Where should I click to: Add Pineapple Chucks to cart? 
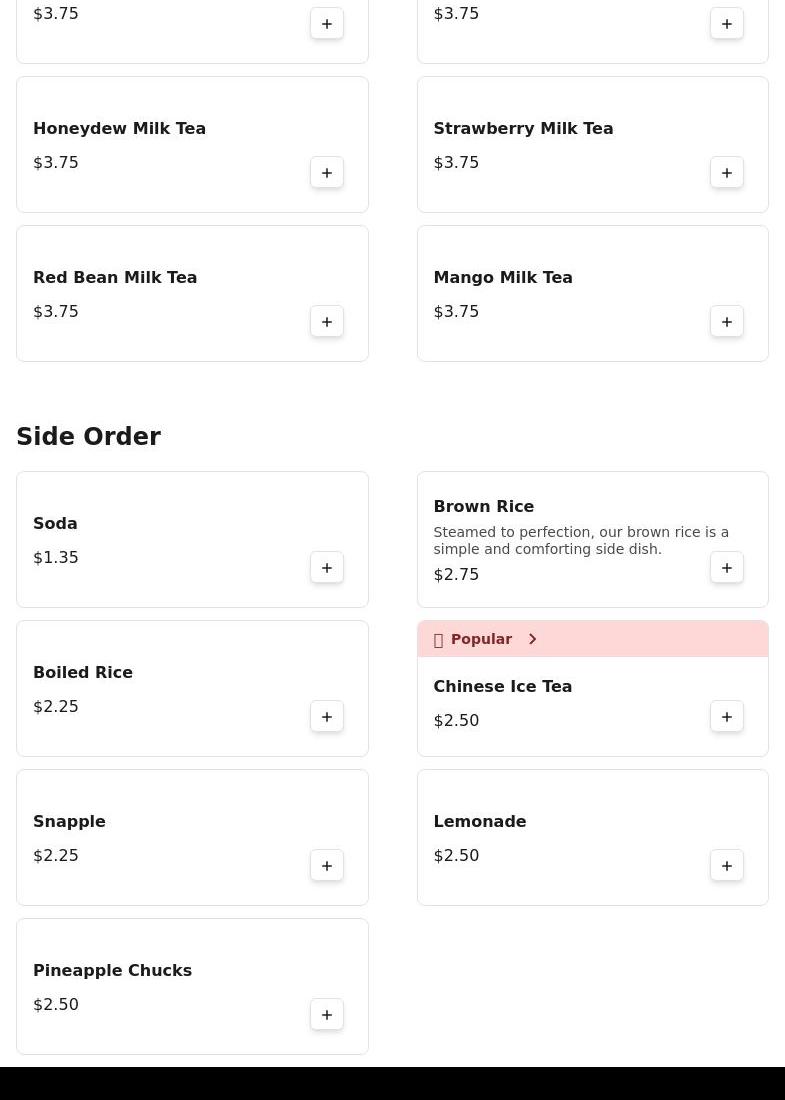point(327,1015)
